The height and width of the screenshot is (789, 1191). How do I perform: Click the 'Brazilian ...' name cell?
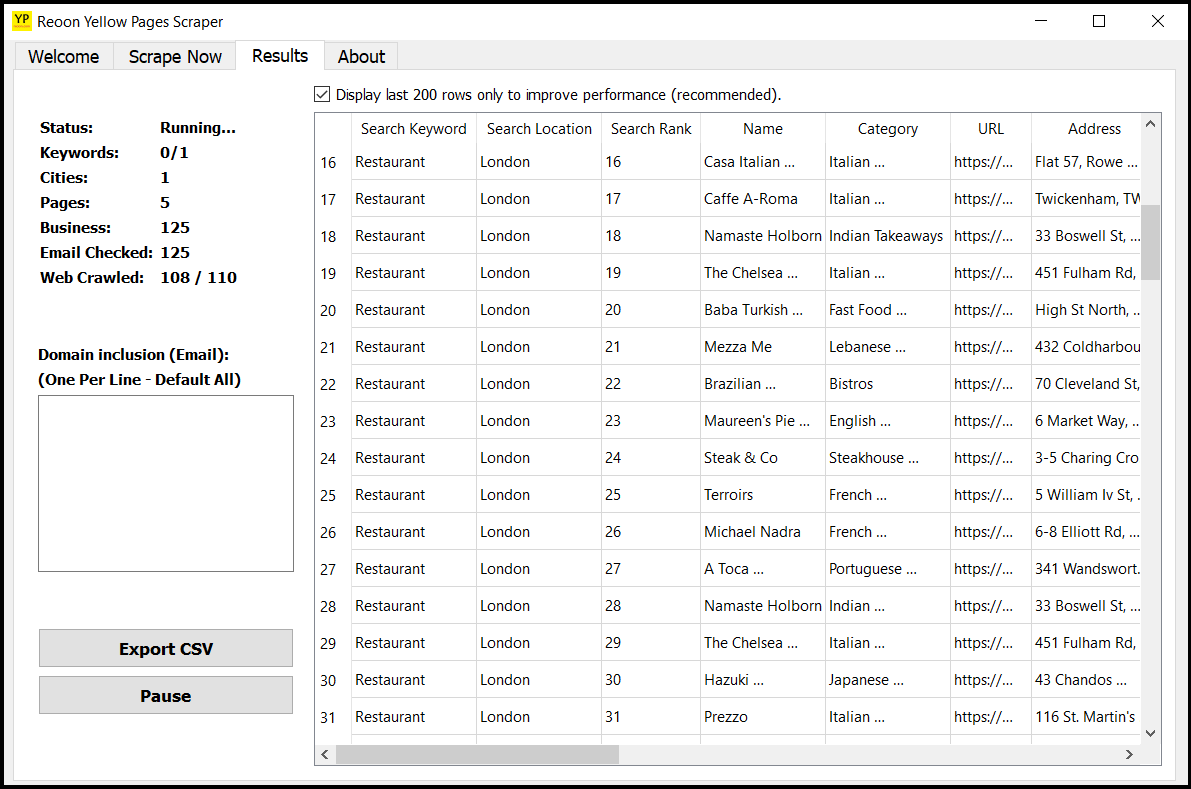[763, 383]
